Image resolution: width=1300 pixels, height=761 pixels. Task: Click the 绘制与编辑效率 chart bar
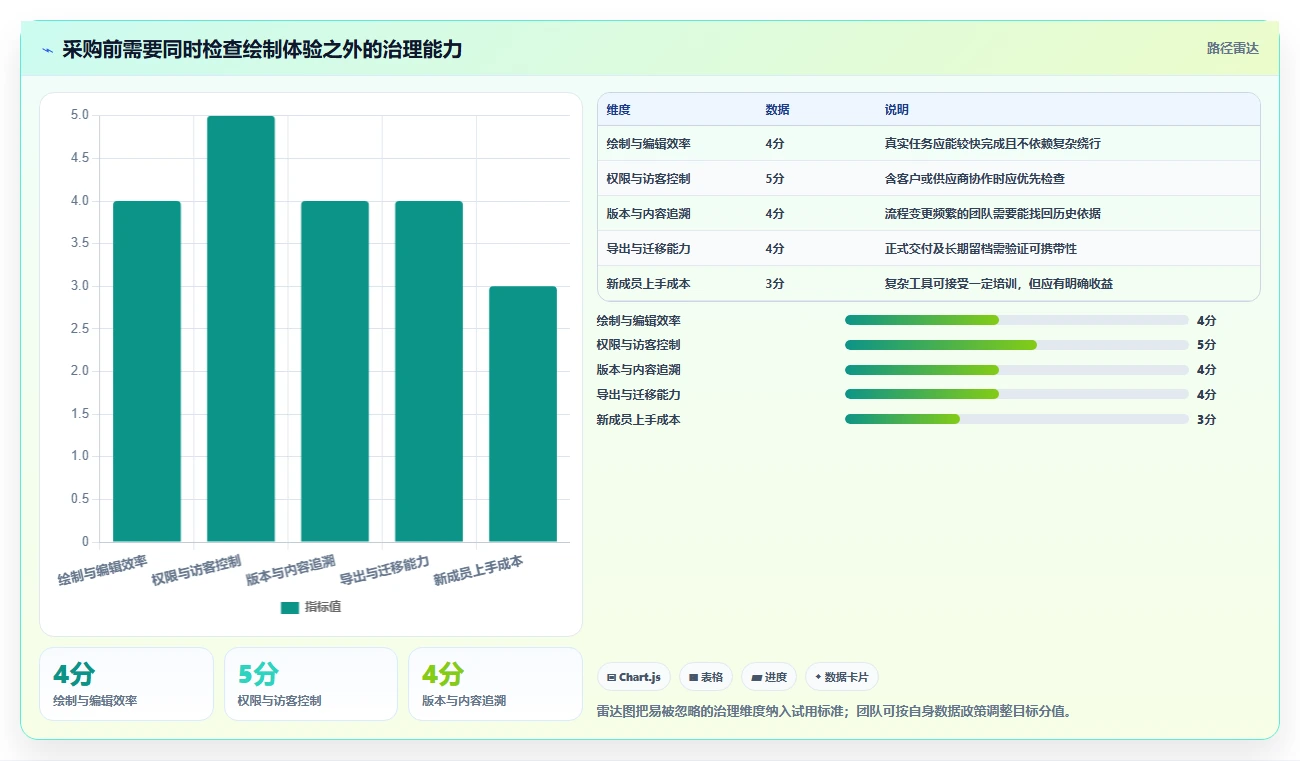[x=147, y=371]
